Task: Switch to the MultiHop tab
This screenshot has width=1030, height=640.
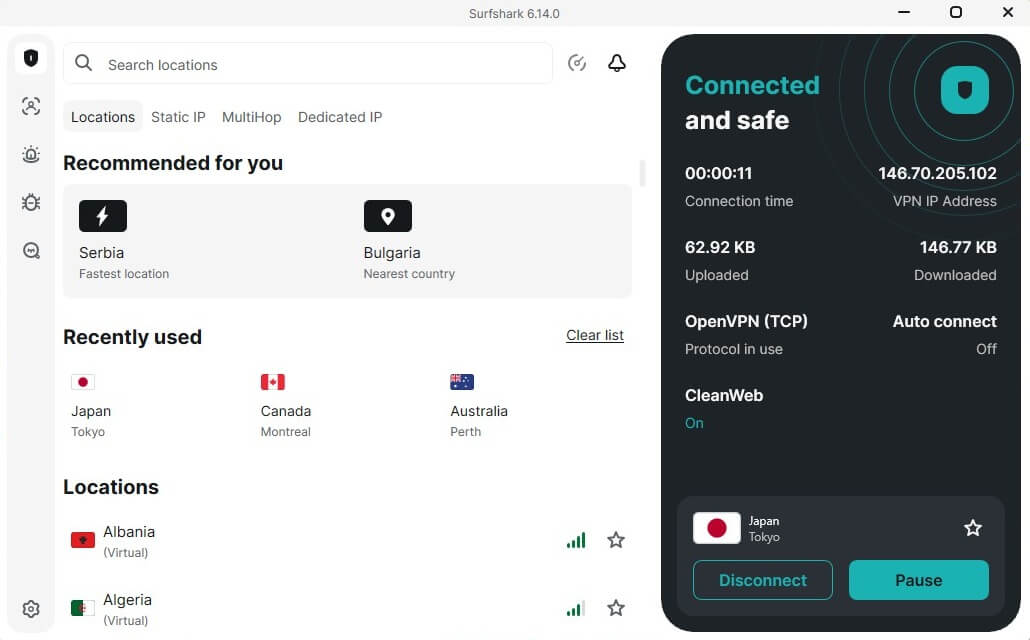Action: [252, 117]
